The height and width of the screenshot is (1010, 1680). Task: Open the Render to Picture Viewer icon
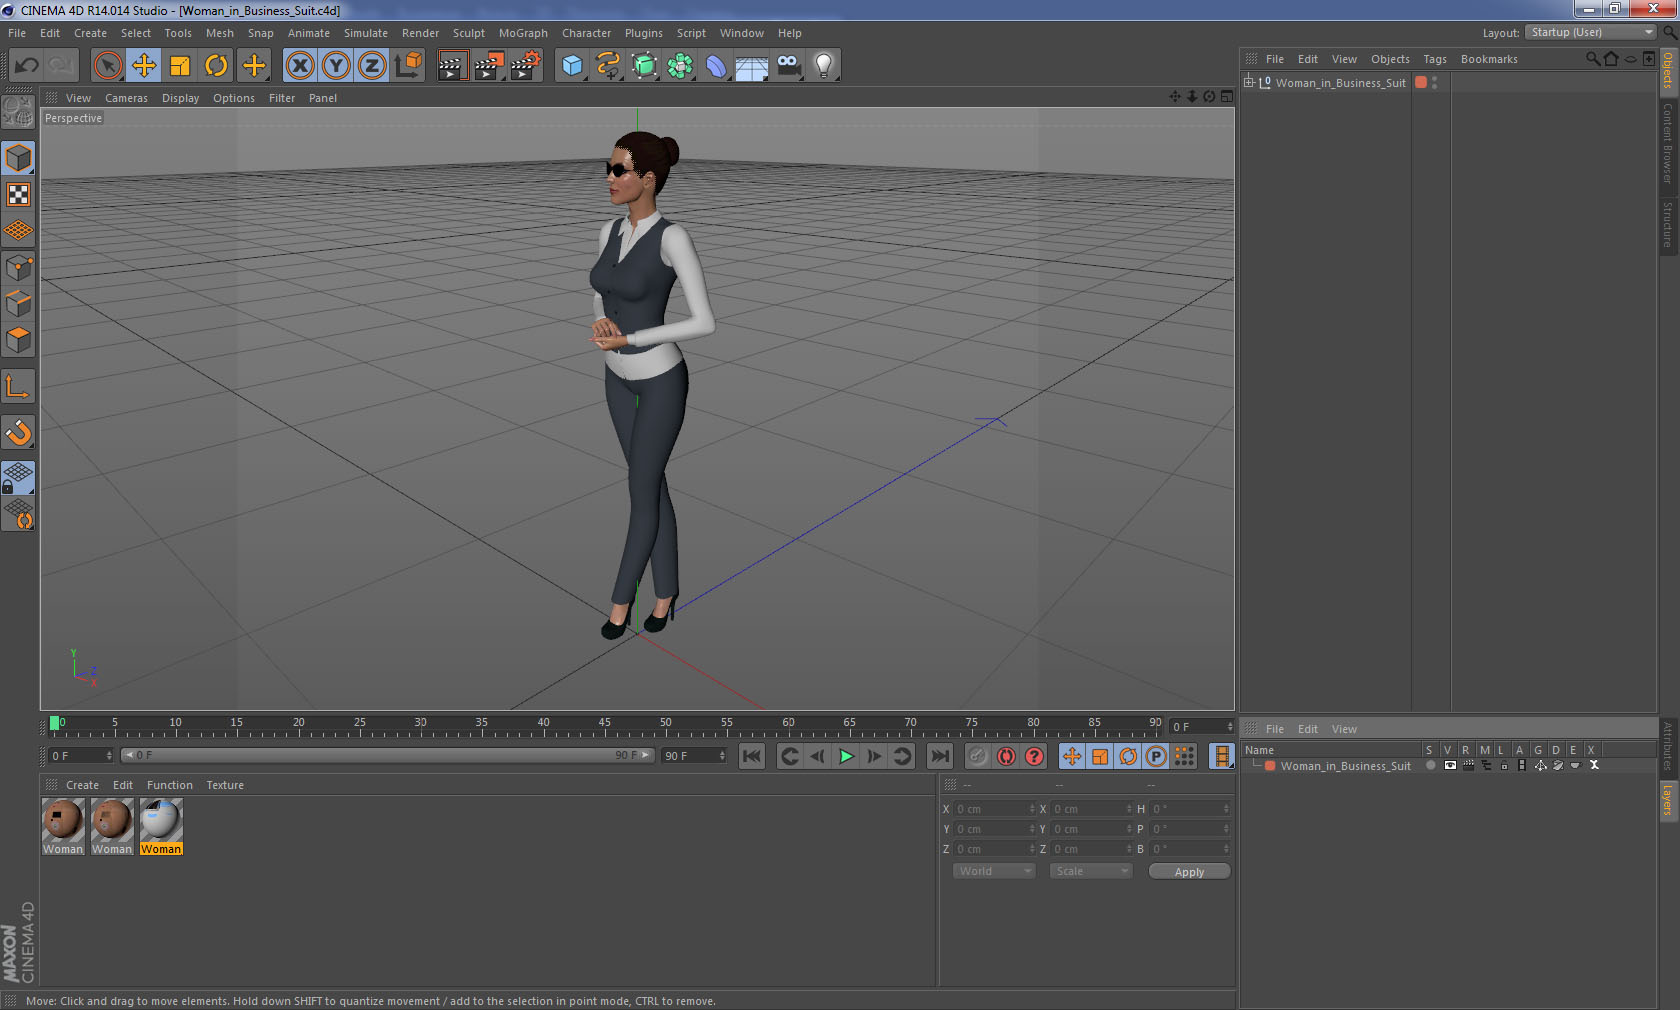tap(489, 66)
